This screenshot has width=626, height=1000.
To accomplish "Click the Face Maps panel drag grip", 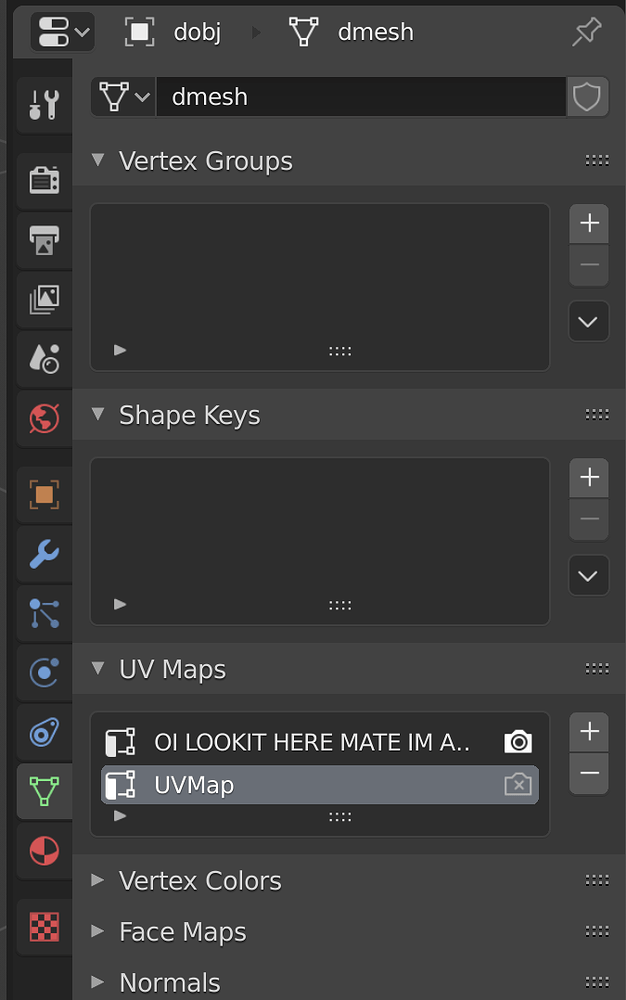I will coord(597,931).
